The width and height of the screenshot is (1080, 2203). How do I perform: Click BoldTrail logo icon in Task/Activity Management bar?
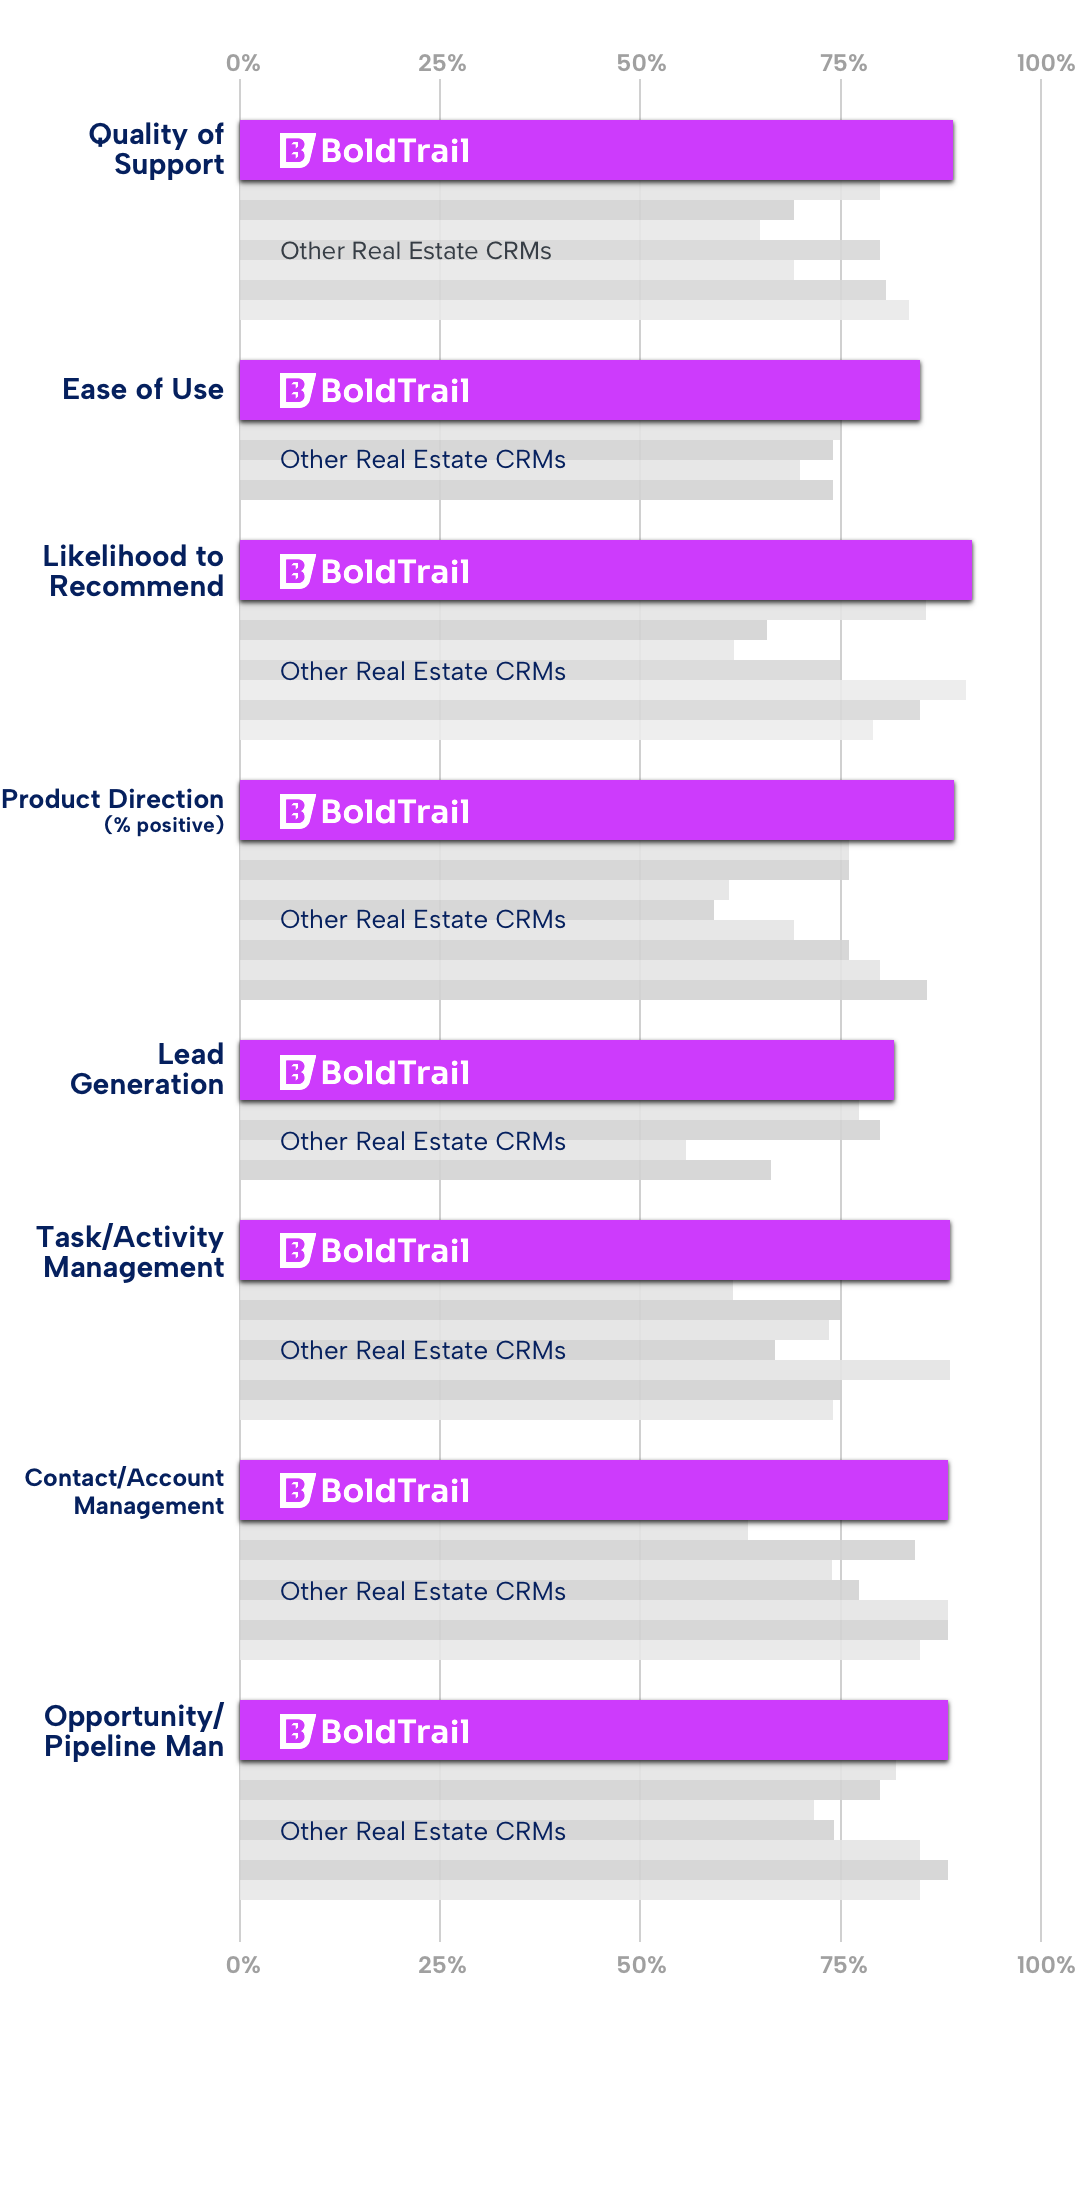[x=297, y=1251]
